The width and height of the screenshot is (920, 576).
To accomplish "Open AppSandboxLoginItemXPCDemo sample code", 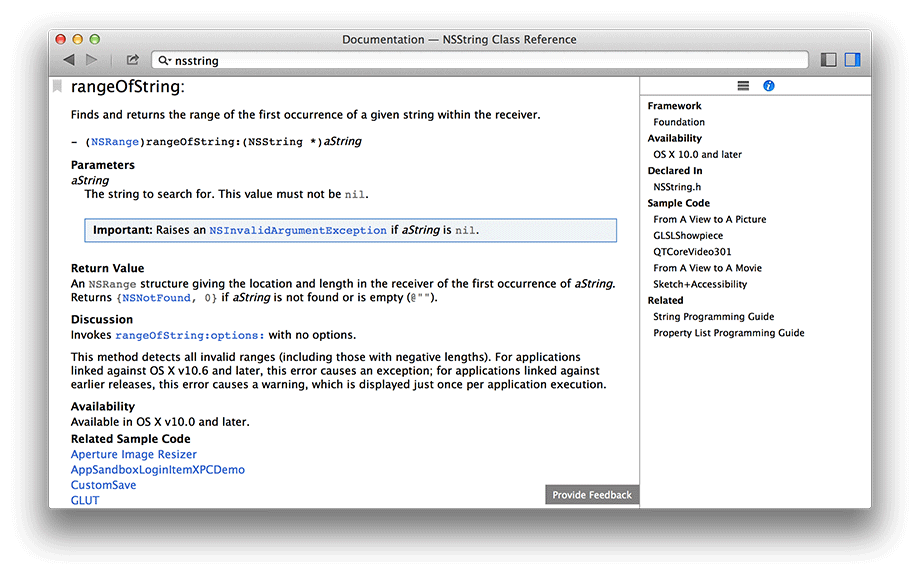I will 158,470.
